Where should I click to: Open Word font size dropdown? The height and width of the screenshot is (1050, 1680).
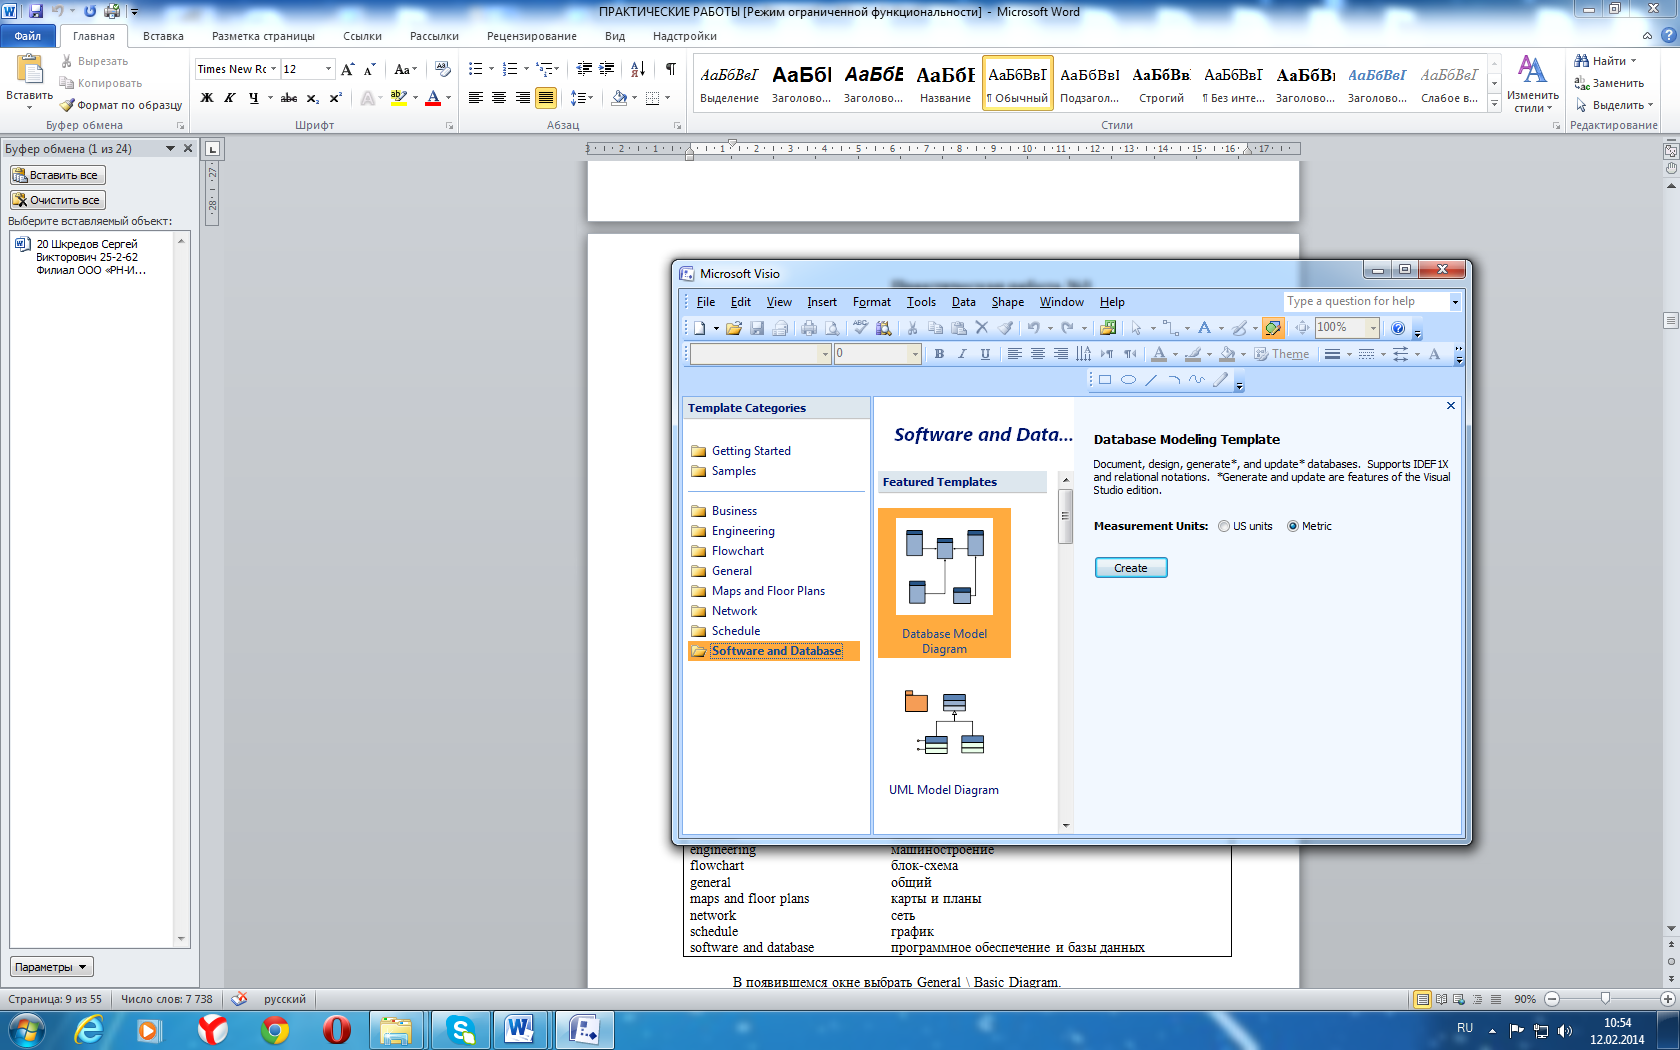tap(328, 69)
